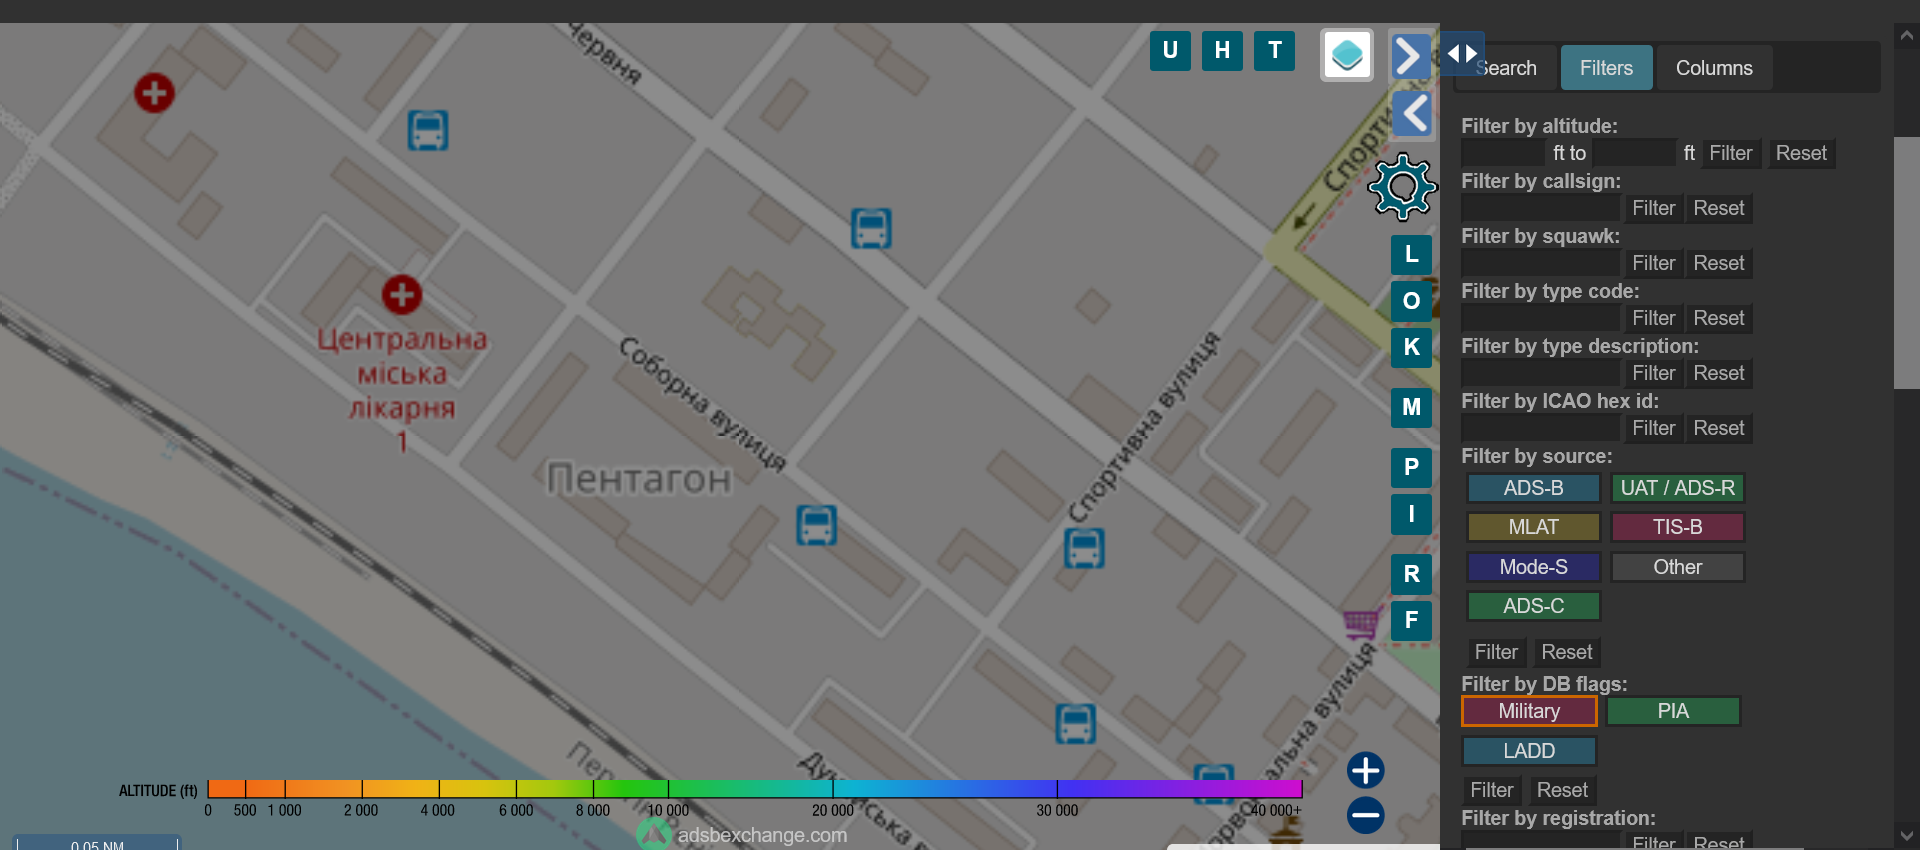Image resolution: width=1920 pixels, height=850 pixels.
Task: Open the Filters tab
Action: 1606,68
